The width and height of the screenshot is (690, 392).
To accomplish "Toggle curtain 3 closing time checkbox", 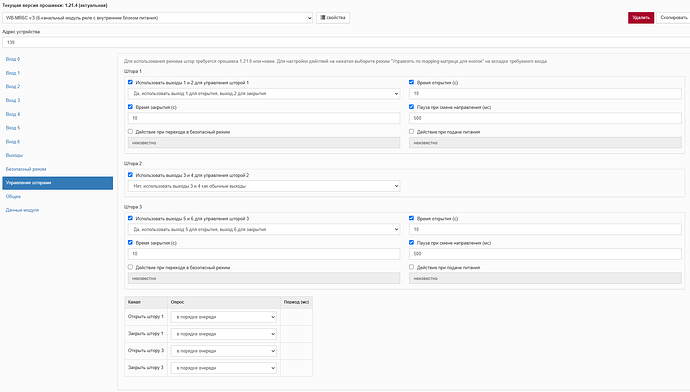I will 130,242.
